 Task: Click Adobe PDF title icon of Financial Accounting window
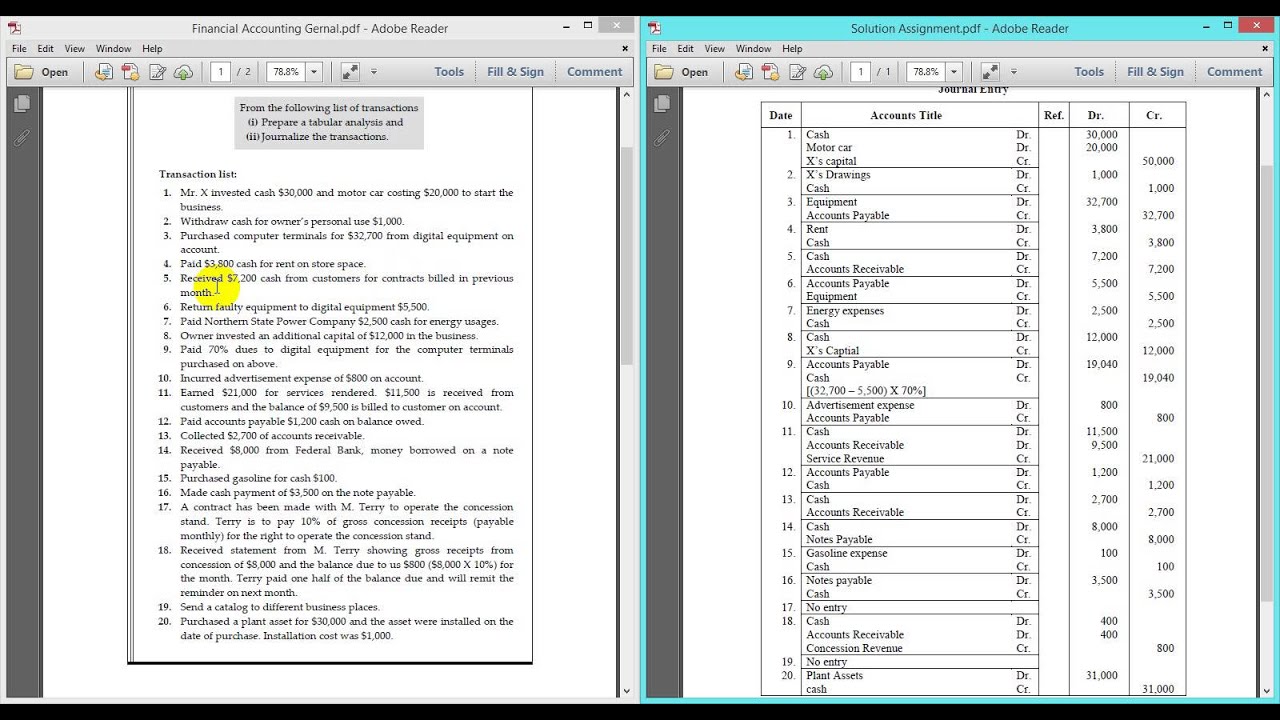pyautogui.click(x=15, y=28)
